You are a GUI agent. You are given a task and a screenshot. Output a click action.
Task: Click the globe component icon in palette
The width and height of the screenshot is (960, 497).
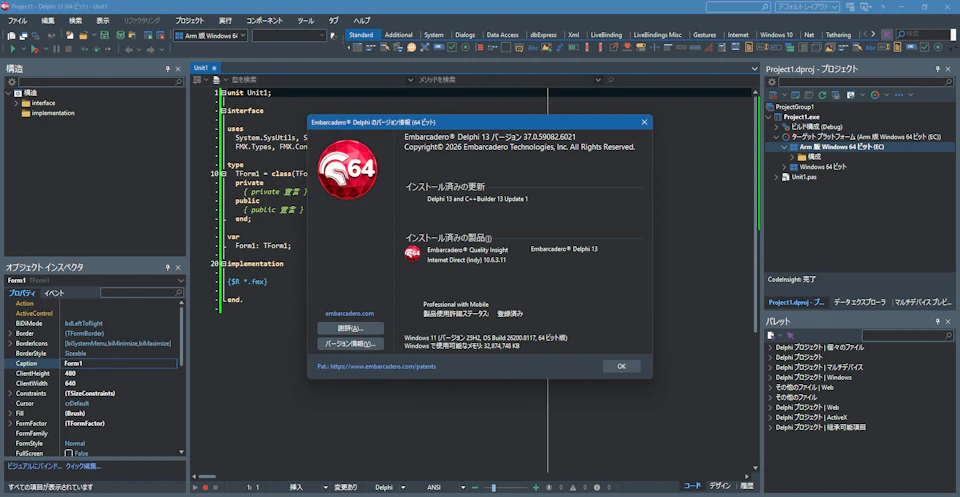(x=411, y=47)
